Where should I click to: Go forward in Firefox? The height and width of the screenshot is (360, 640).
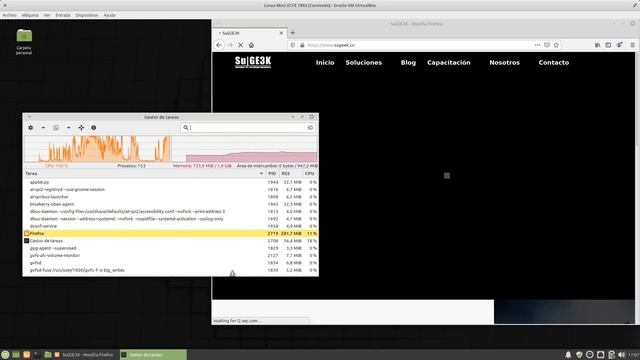(230, 45)
